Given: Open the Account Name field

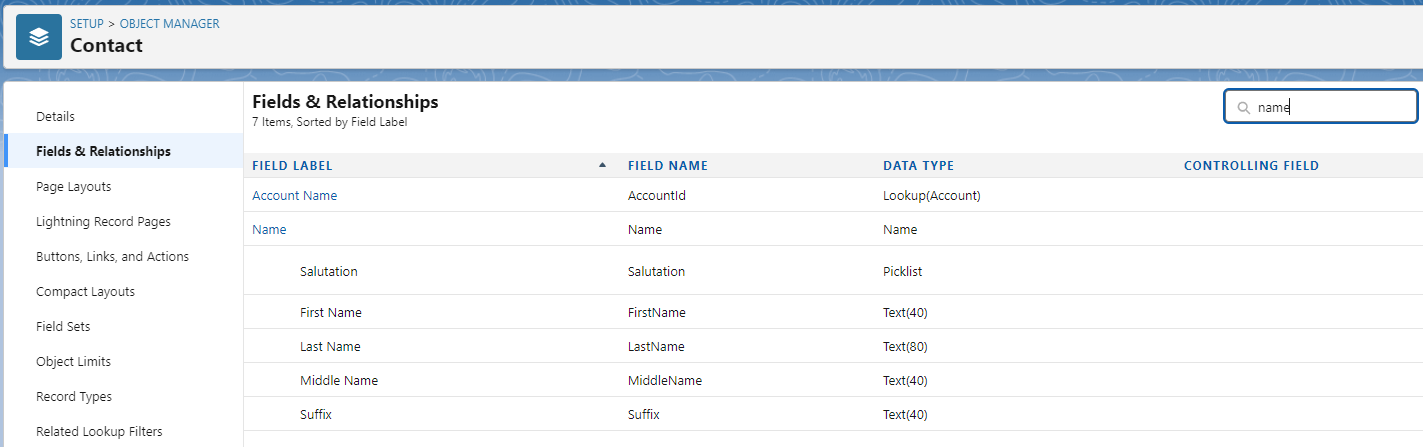Looking at the screenshot, I should point(294,196).
